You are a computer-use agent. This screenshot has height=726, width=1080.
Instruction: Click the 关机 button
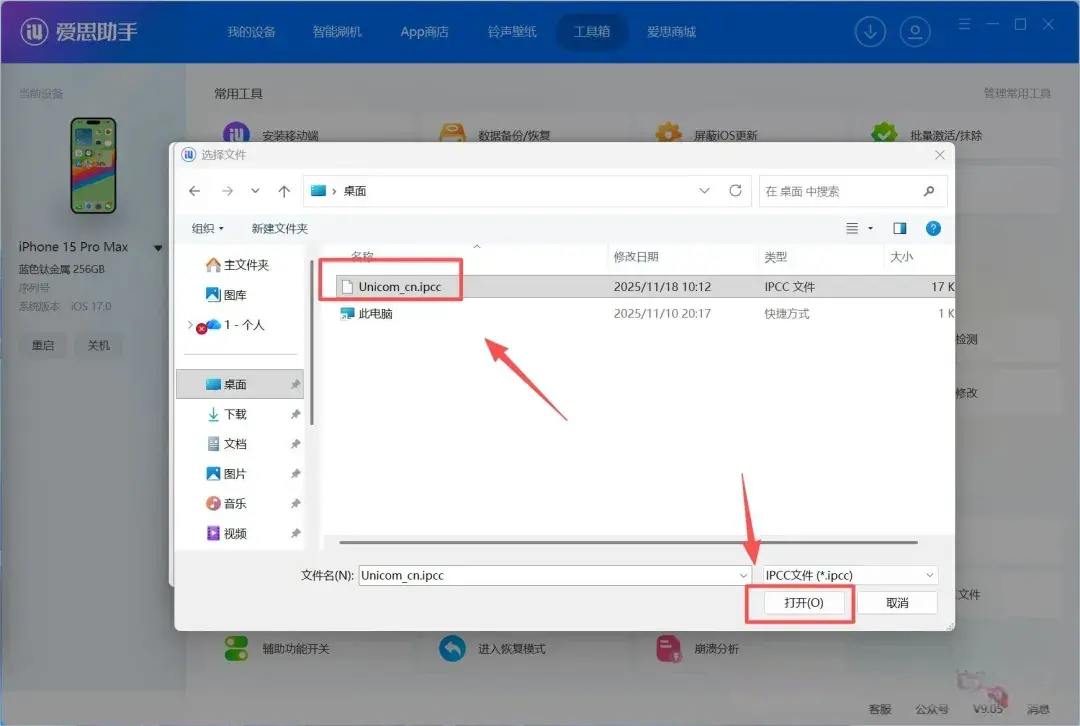pos(98,345)
